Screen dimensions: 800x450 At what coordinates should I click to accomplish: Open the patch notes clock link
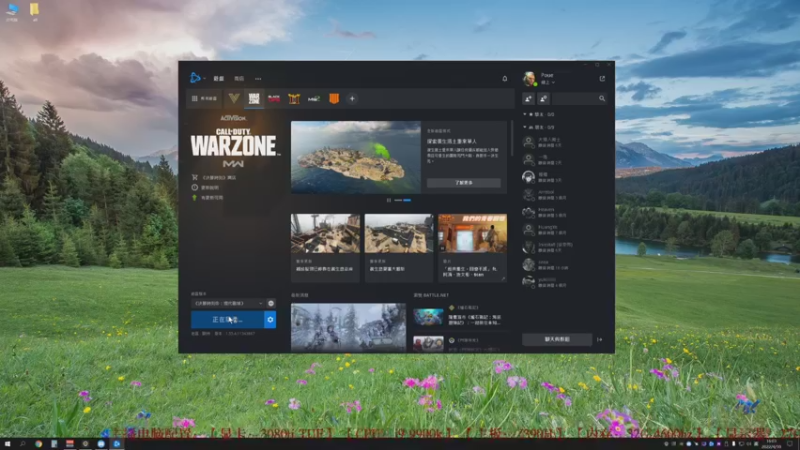205,187
